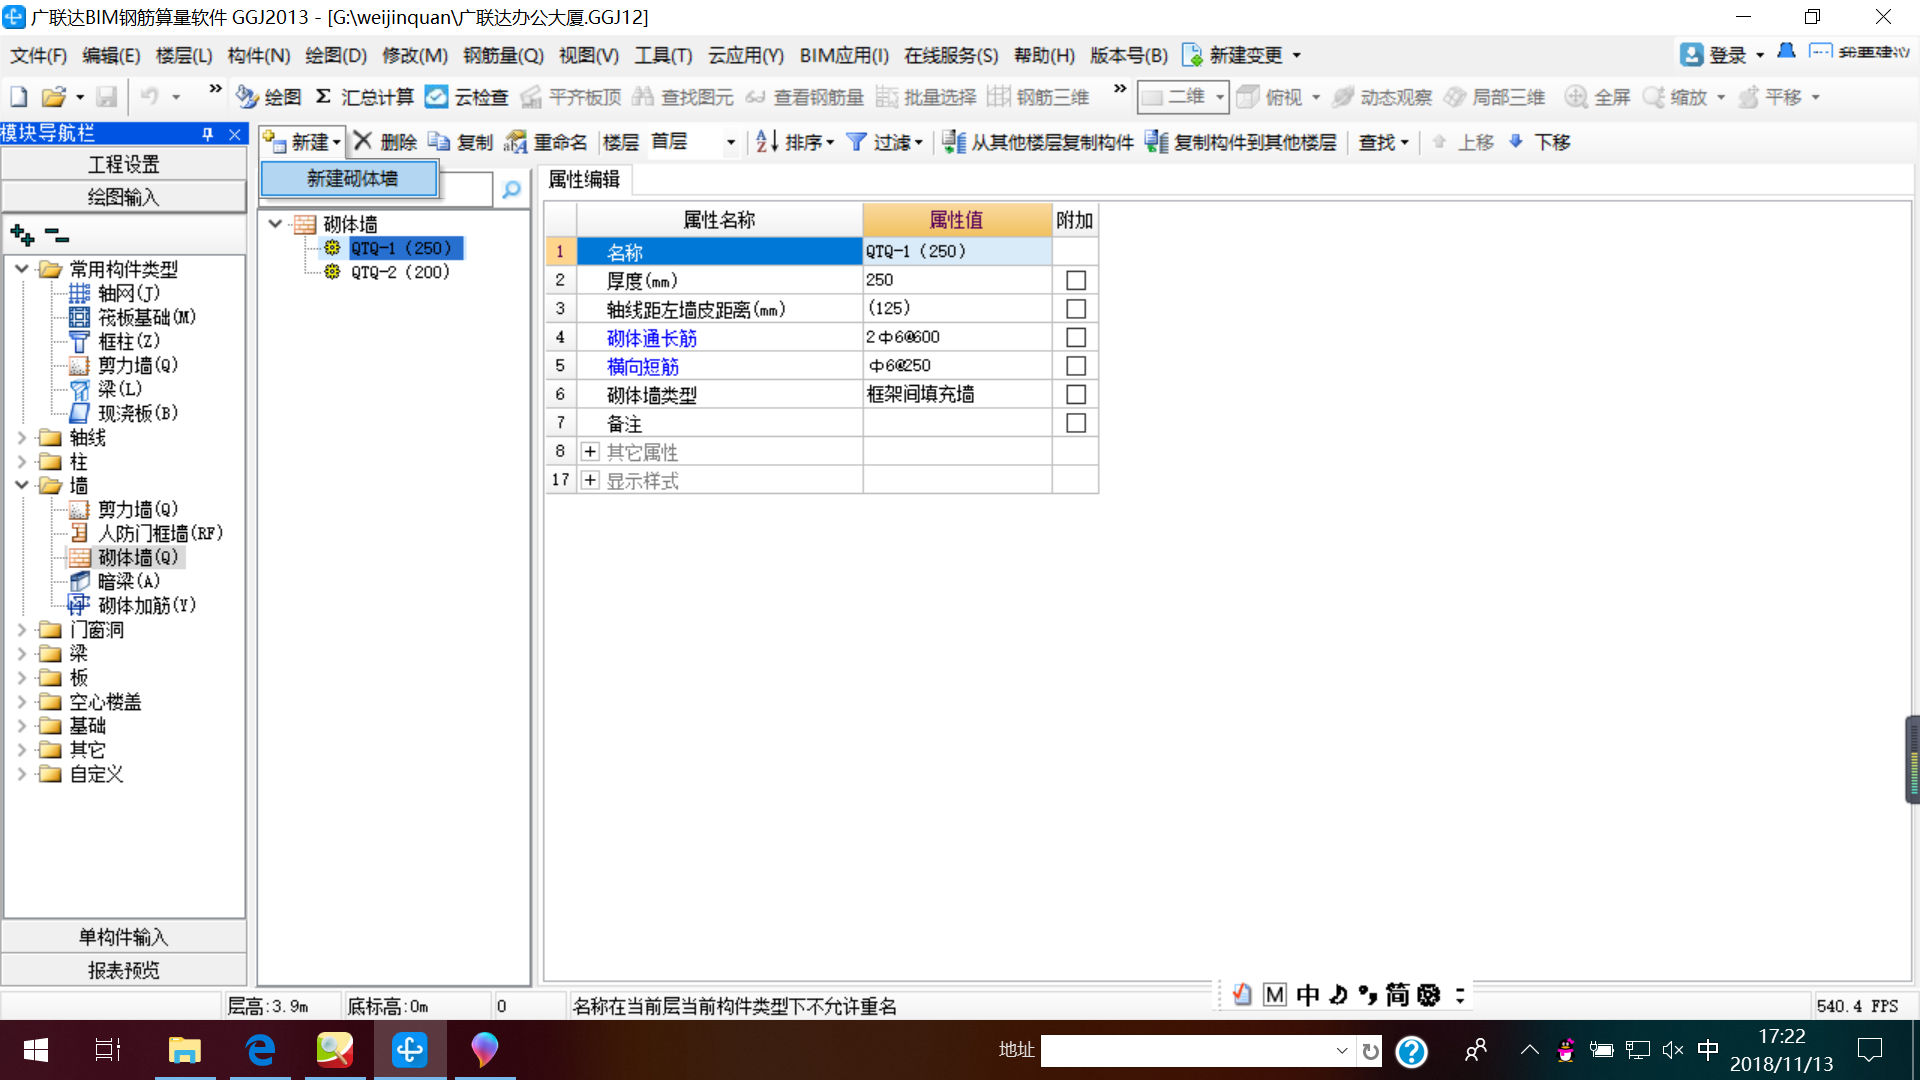The width and height of the screenshot is (1920, 1080).
Task: Click 平齐板顶 tool
Action: coord(571,97)
